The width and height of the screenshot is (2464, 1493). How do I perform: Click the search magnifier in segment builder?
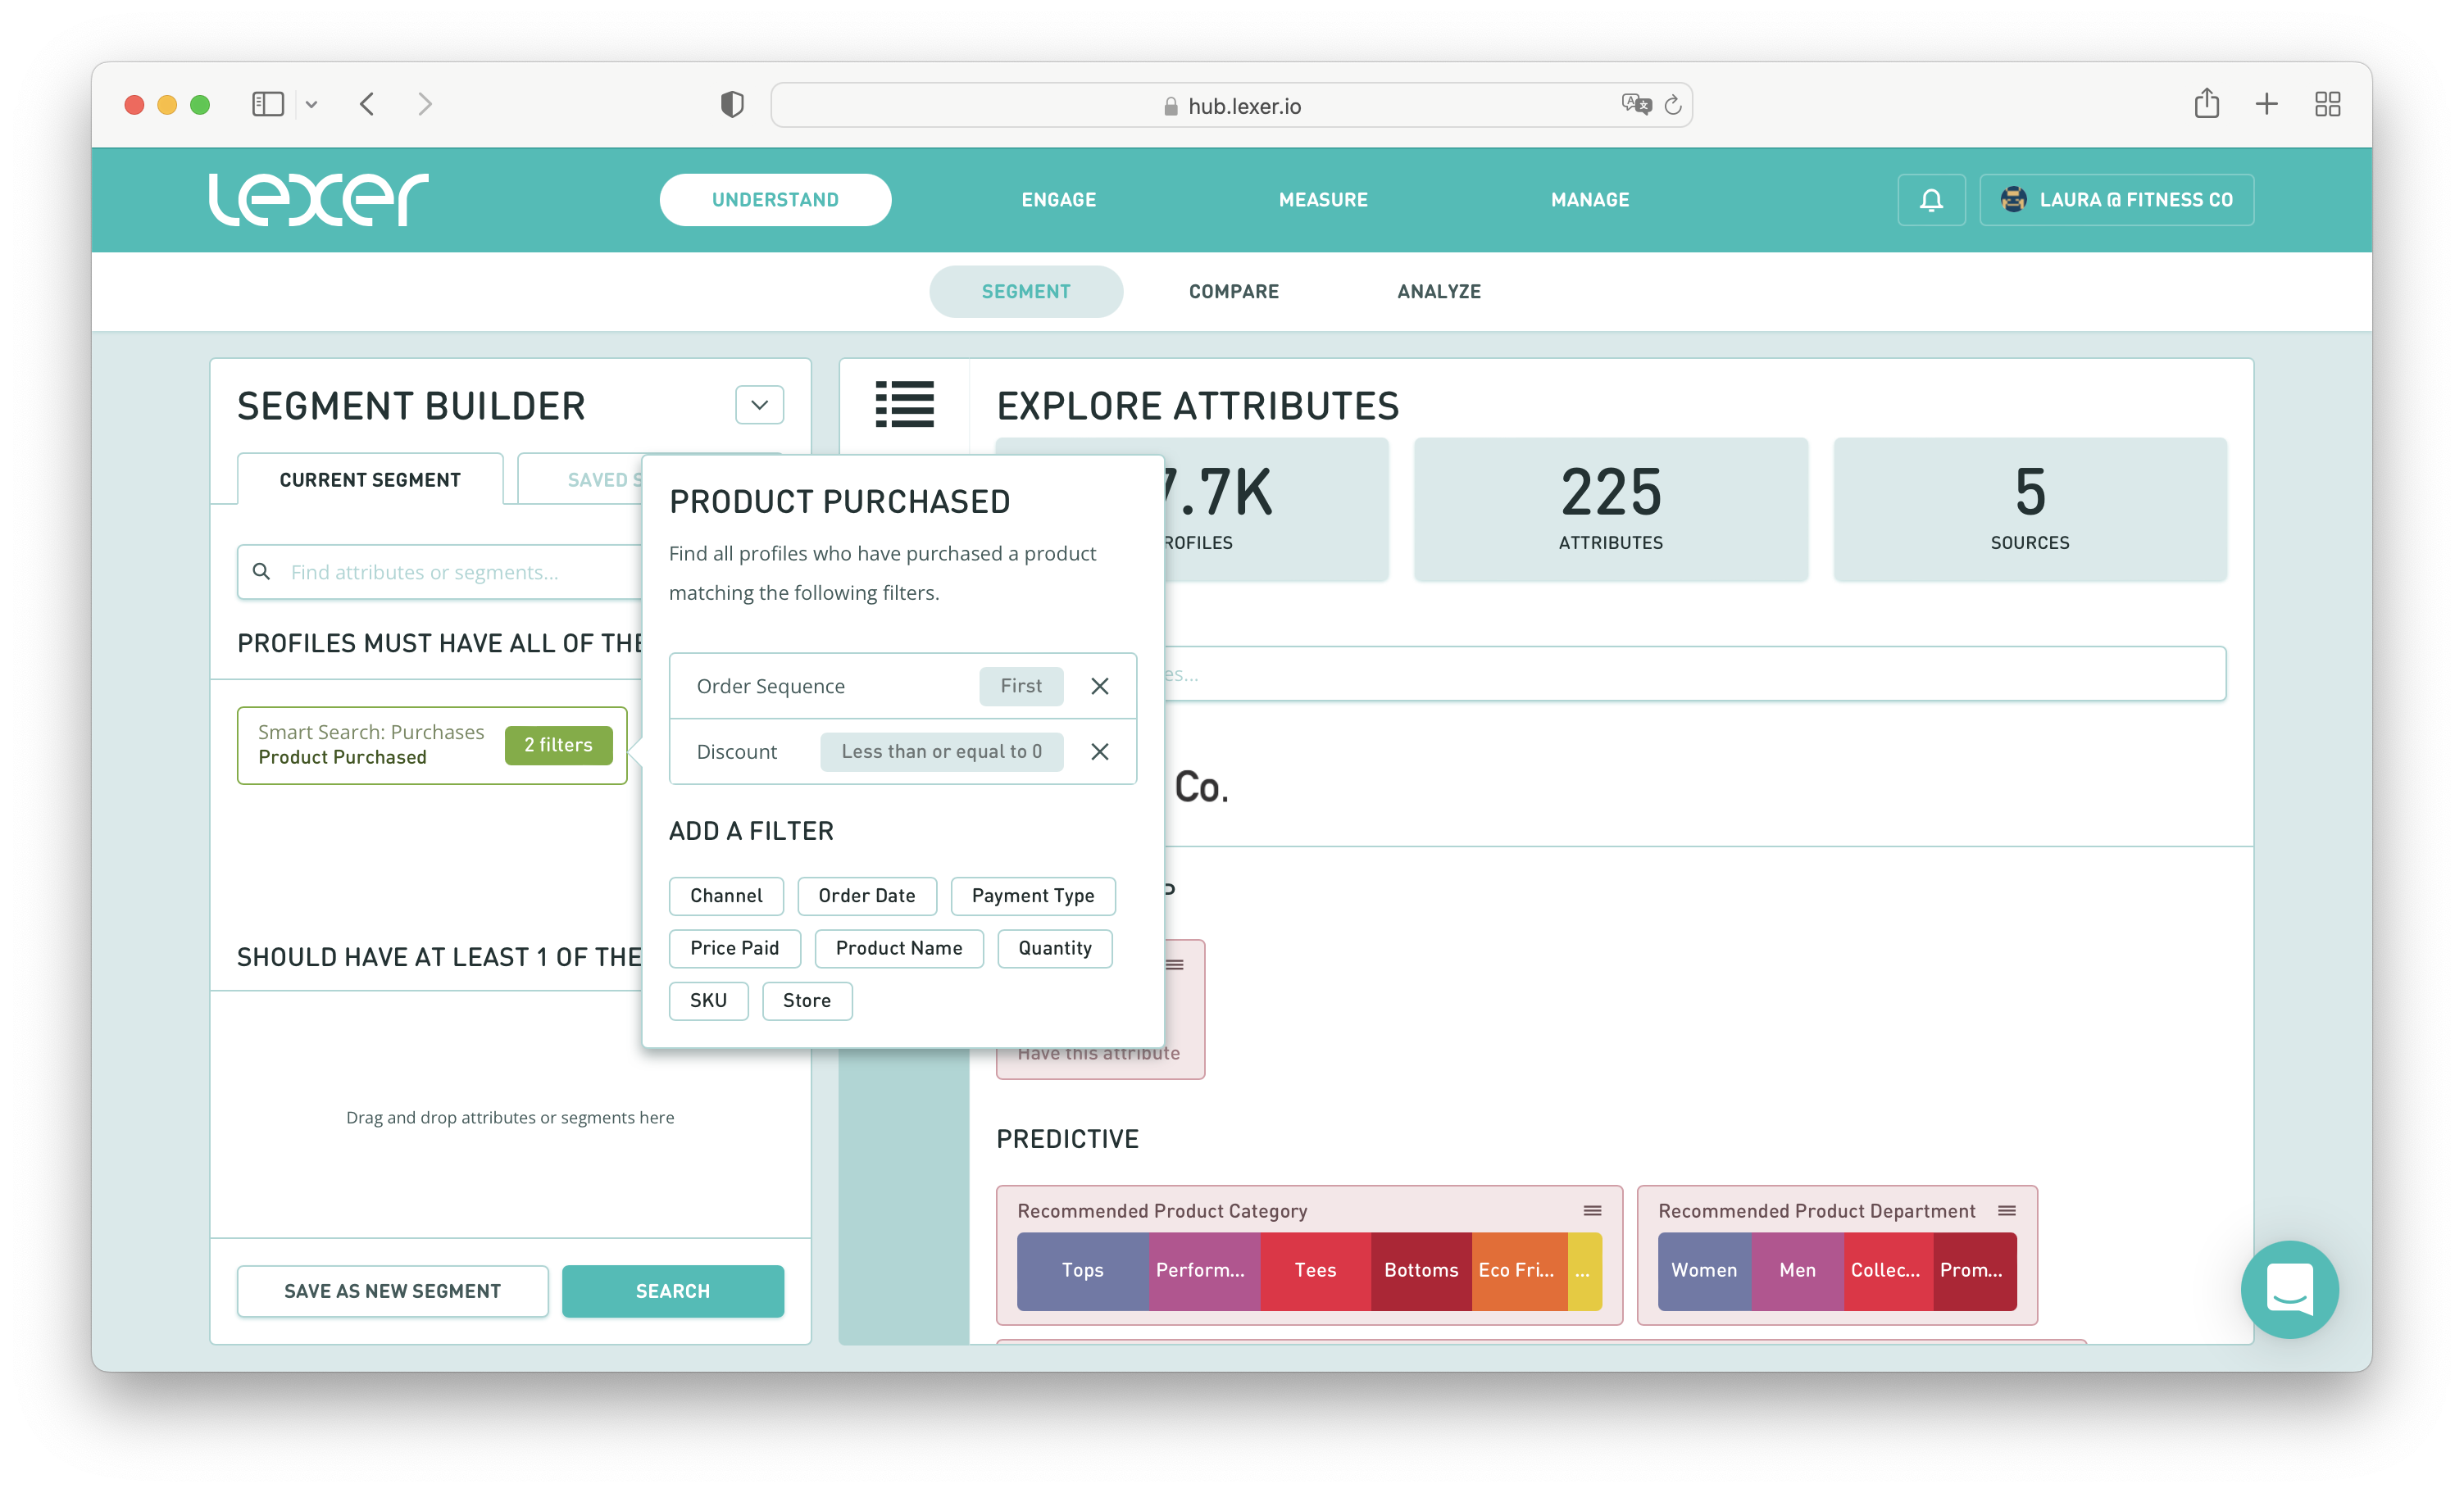(x=262, y=571)
